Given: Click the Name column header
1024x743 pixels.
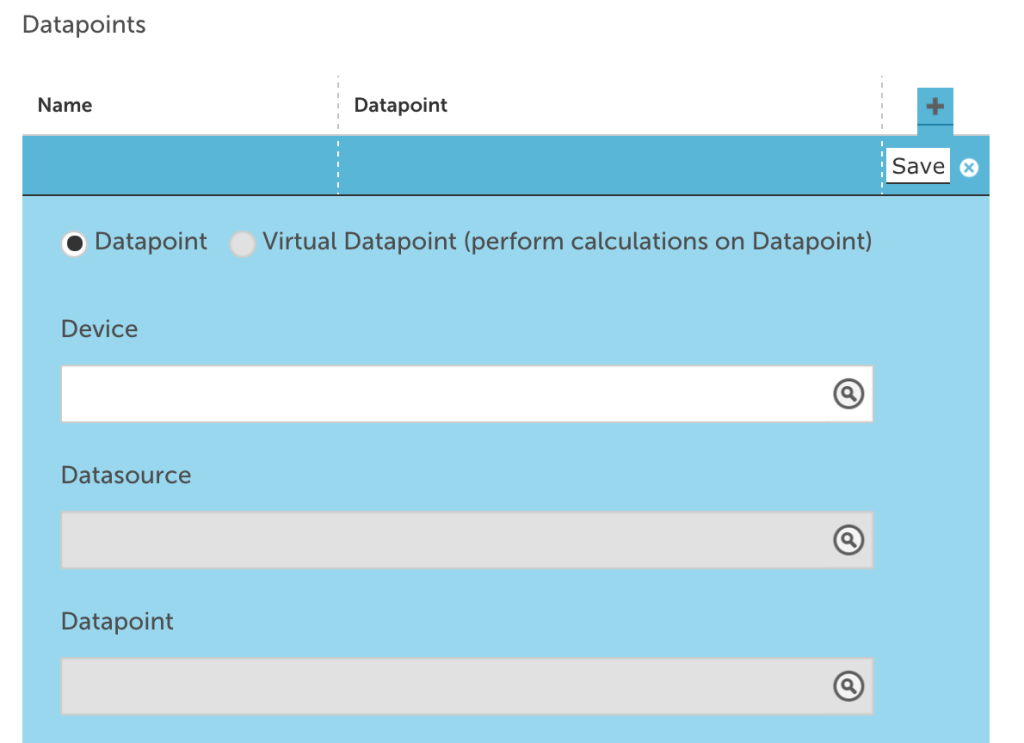Looking at the screenshot, I should click(x=65, y=105).
